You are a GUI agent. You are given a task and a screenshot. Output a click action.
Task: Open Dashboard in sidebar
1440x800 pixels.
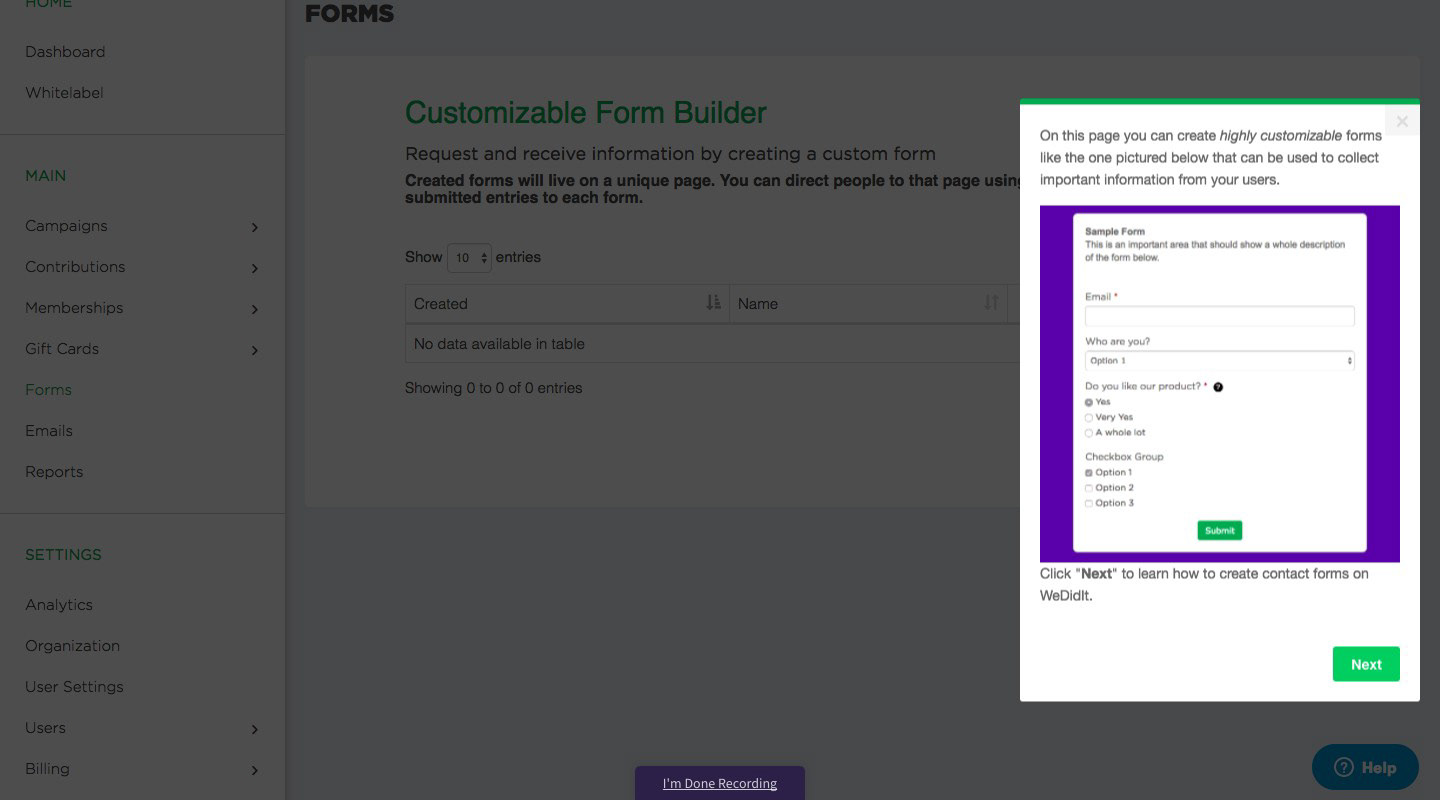[65, 52]
